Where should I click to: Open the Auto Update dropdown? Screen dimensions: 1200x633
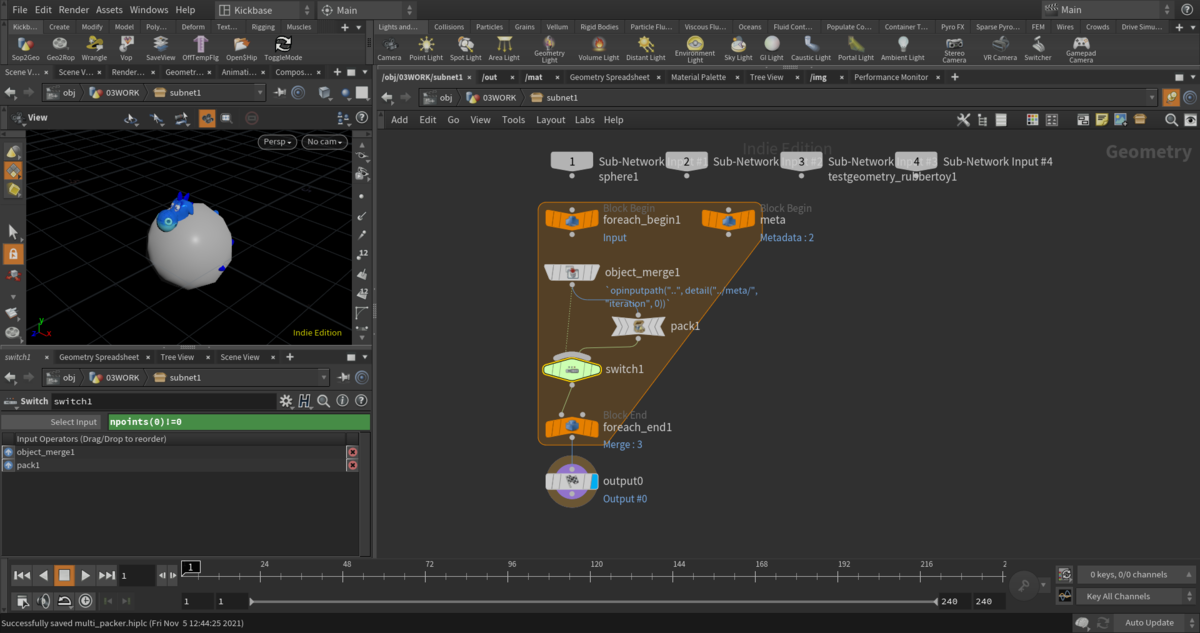1155,623
